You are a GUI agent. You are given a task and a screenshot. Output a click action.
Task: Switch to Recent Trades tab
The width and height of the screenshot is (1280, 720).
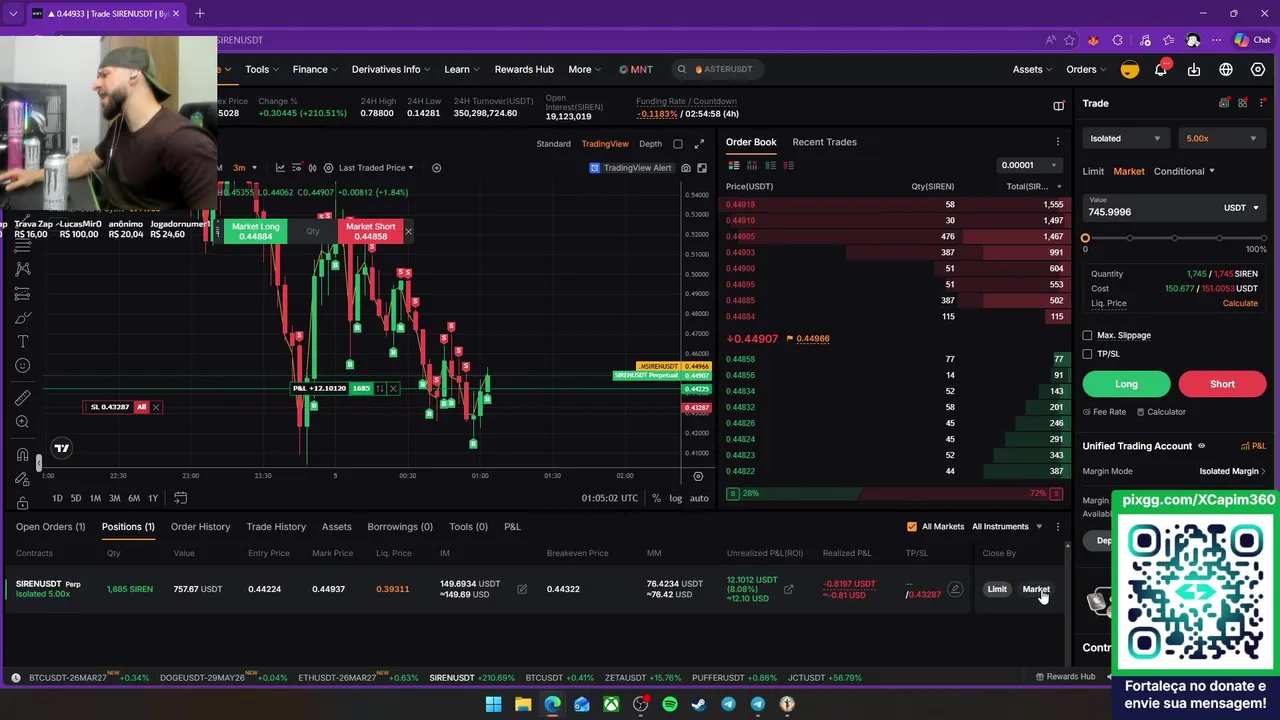click(824, 142)
